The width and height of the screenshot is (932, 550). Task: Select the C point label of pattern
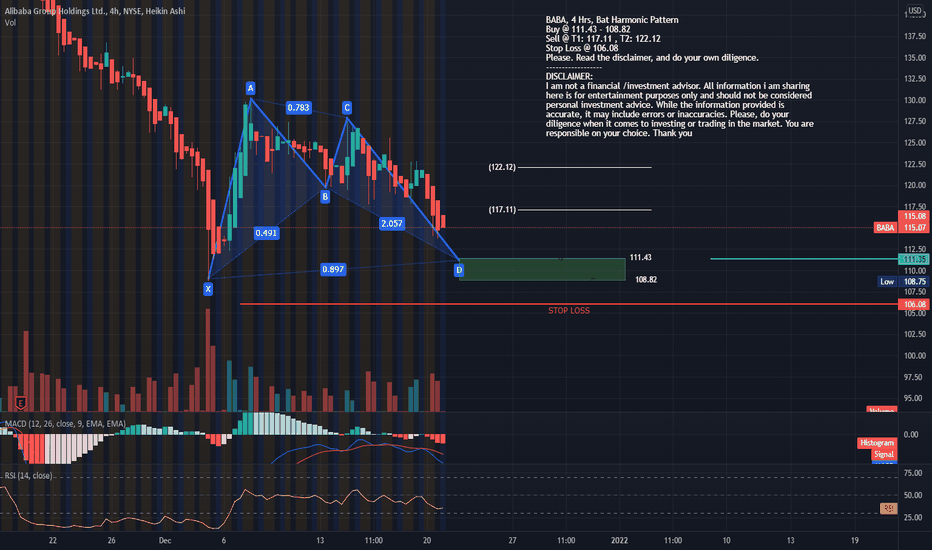pos(347,108)
